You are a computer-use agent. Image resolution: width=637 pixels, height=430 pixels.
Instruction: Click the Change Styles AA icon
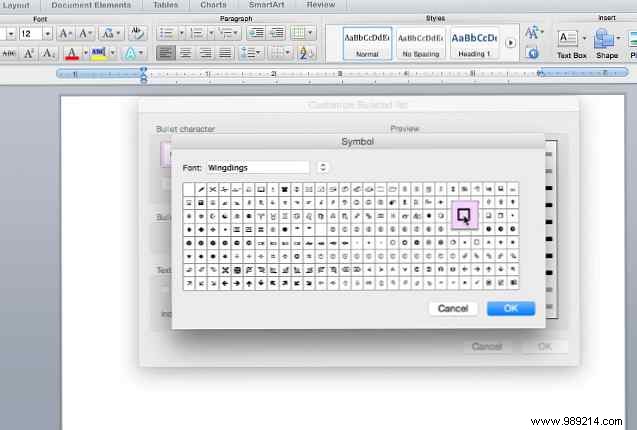[532, 33]
